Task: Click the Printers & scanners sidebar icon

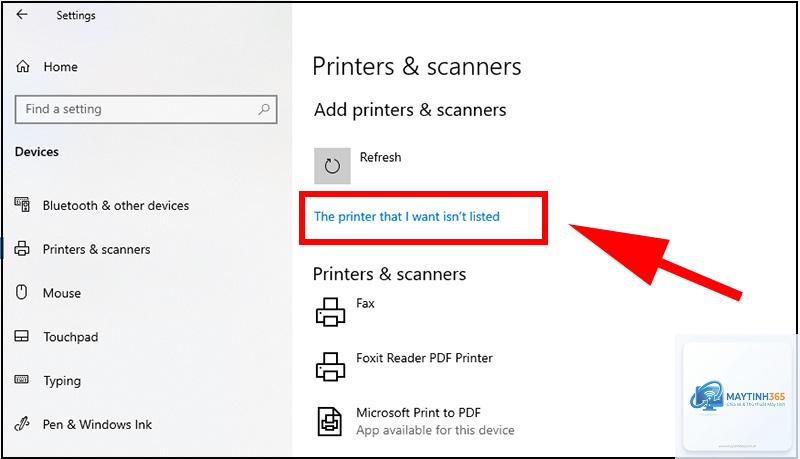Action: click(x=22, y=249)
